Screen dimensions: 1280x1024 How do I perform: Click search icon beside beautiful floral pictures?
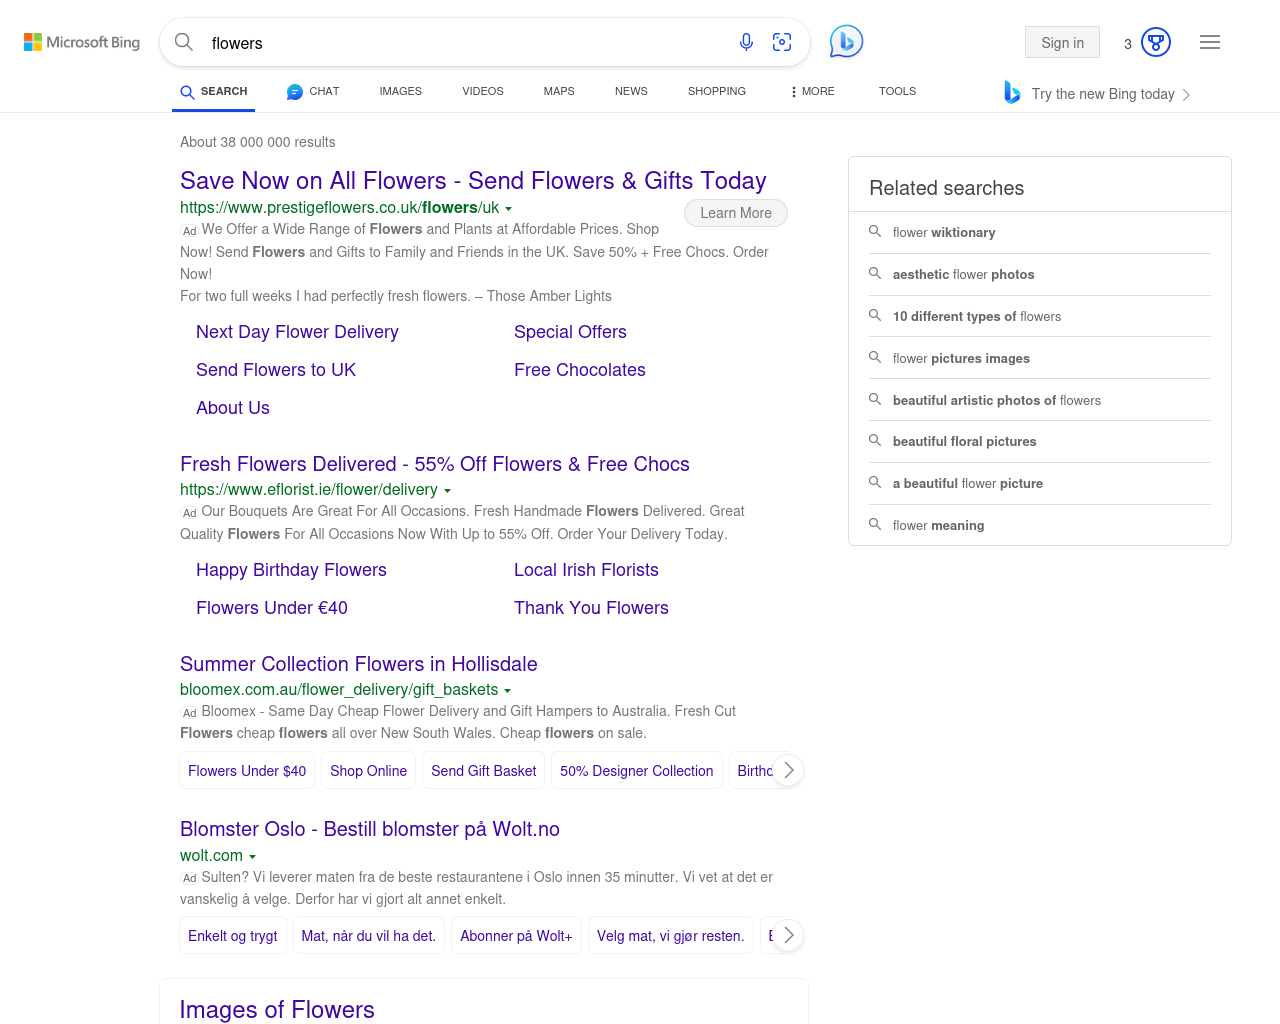click(875, 440)
